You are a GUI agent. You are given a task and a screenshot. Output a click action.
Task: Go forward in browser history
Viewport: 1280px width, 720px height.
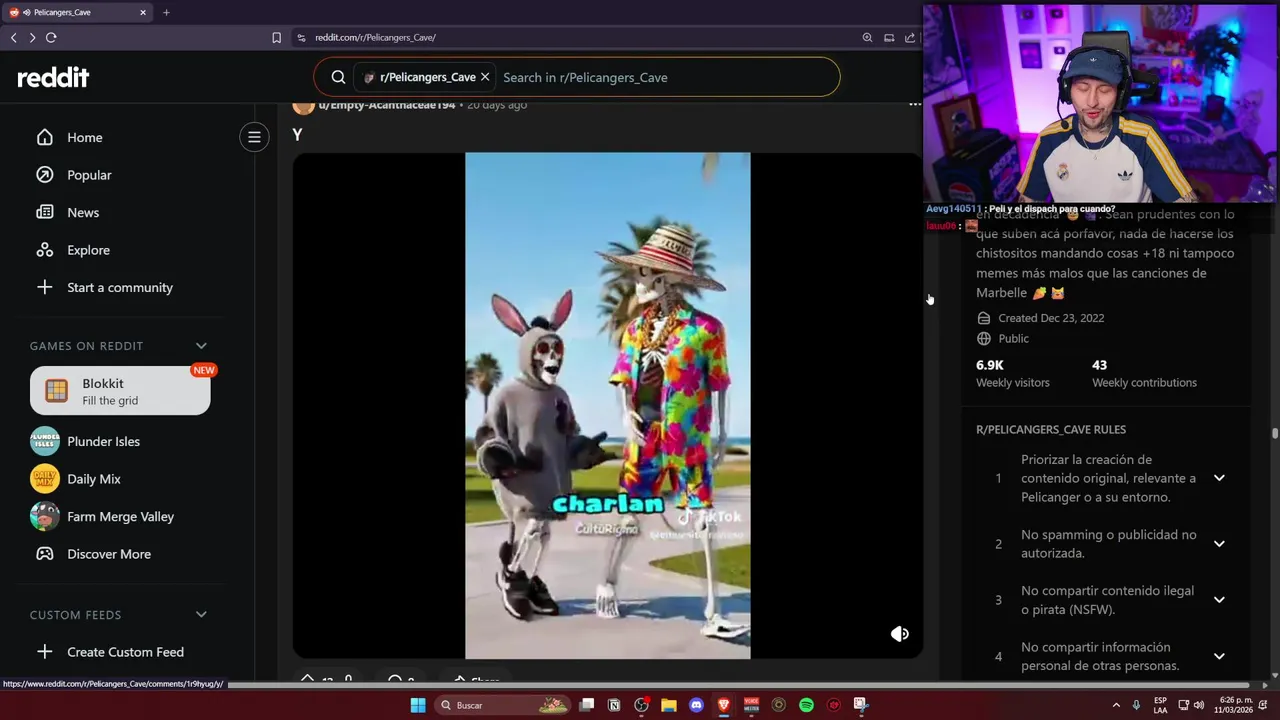(32, 37)
